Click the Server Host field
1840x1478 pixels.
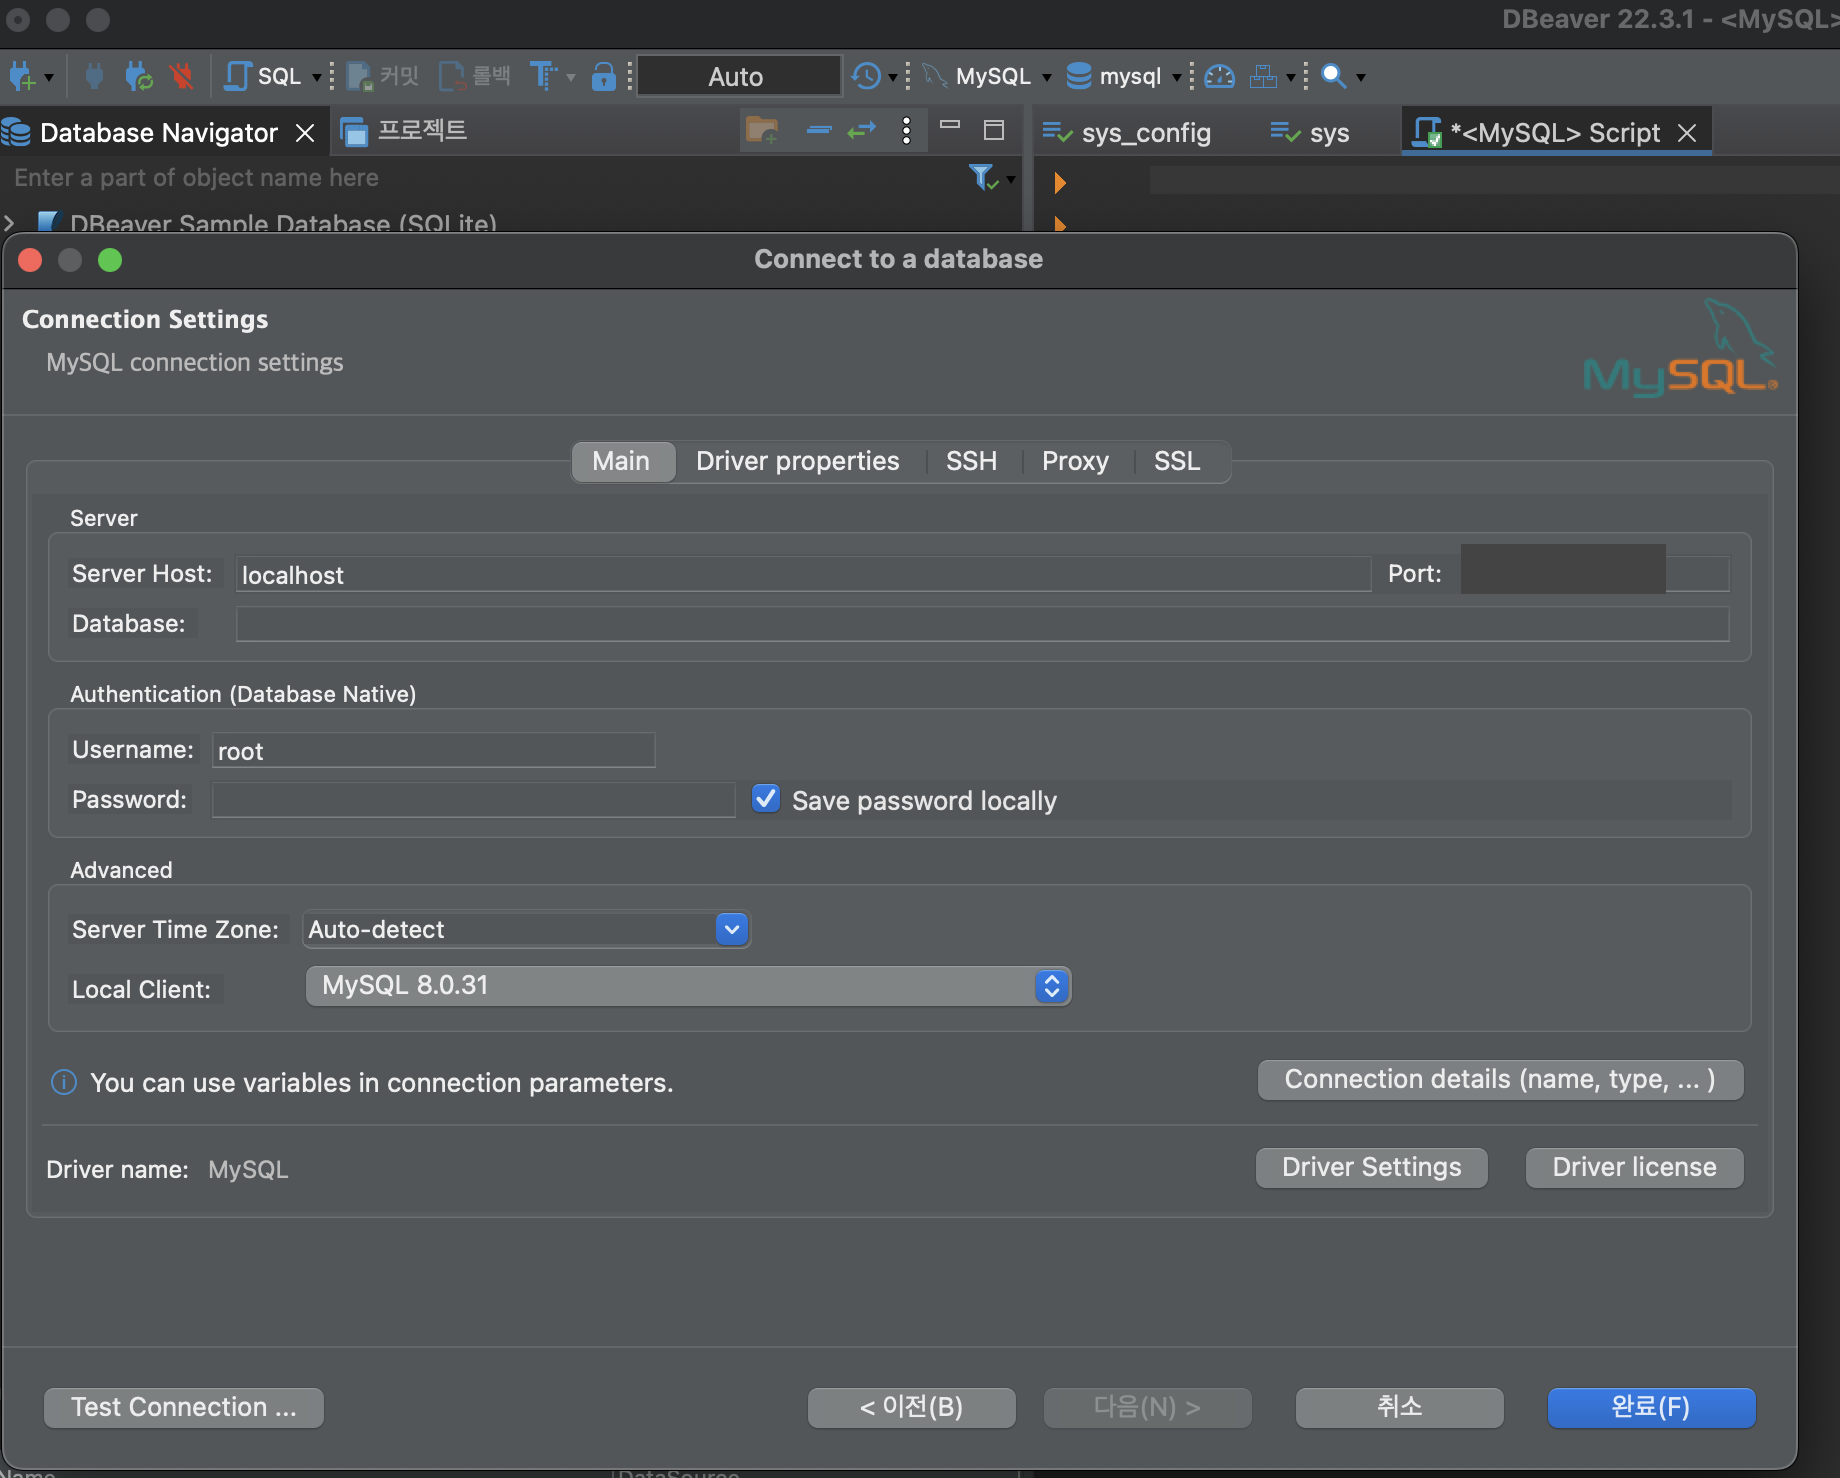(x=803, y=574)
